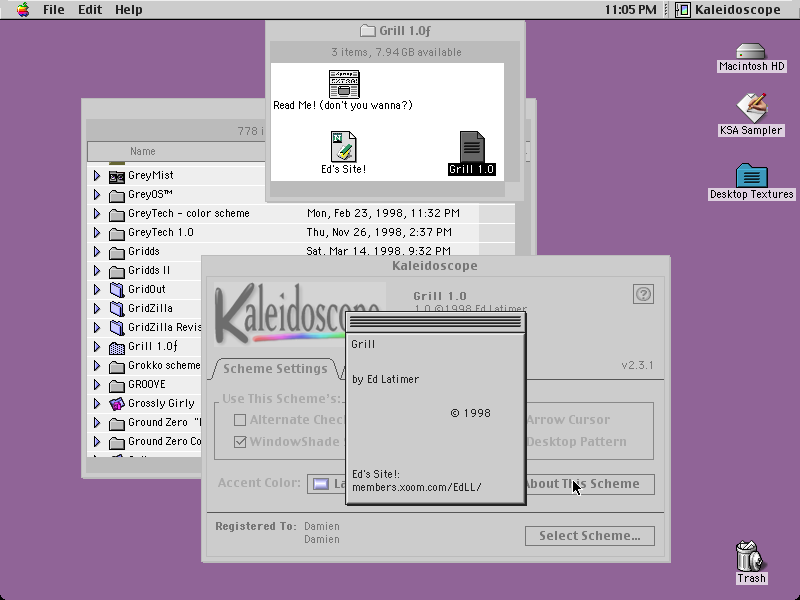Click the GreyOS™ folder icon

pyautogui.click(x=117, y=195)
